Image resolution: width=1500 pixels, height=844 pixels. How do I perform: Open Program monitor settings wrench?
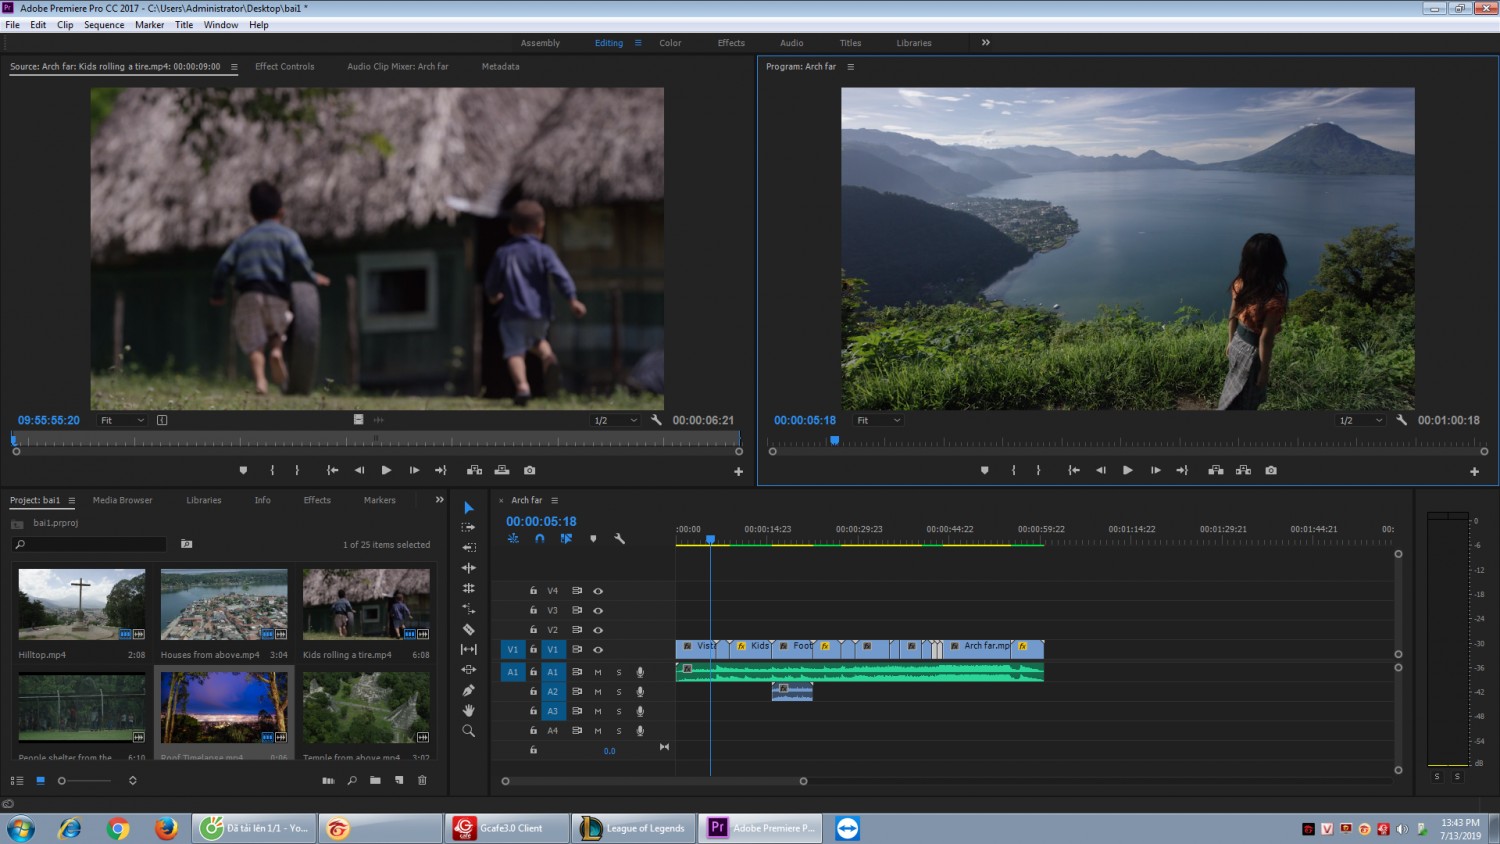click(1401, 420)
